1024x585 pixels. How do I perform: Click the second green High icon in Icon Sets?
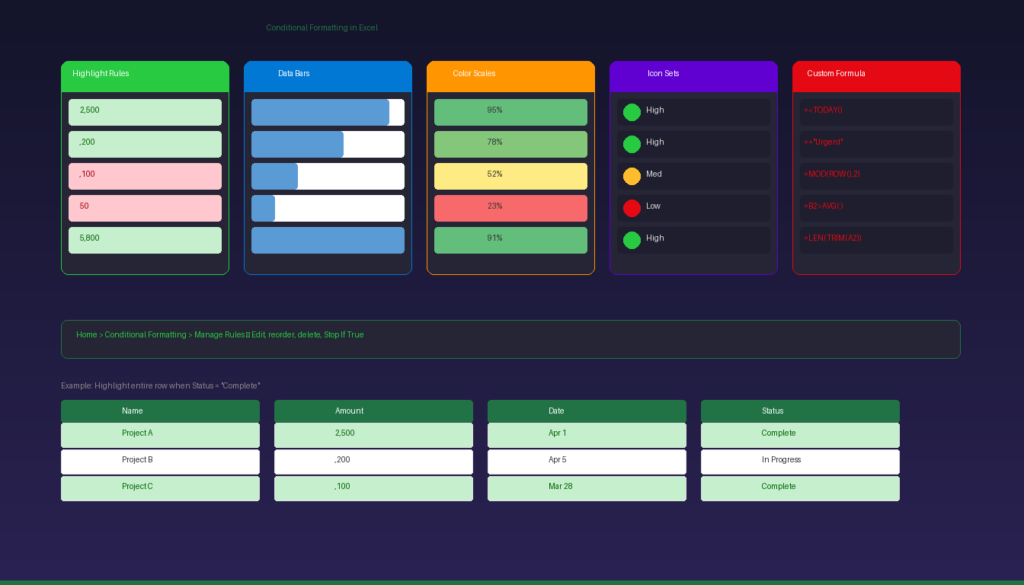[631, 143]
